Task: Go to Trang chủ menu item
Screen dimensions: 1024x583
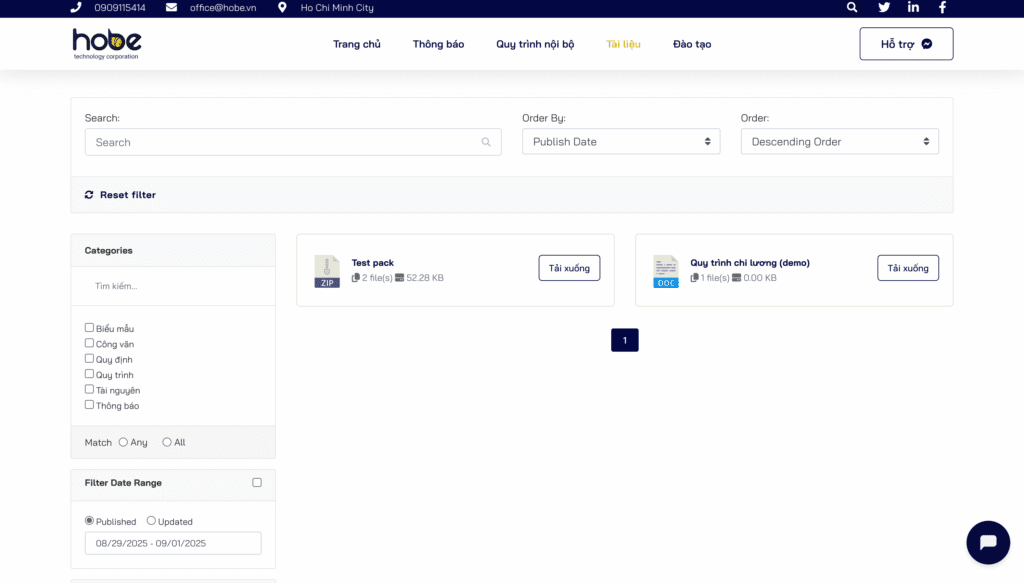Action: (357, 44)
